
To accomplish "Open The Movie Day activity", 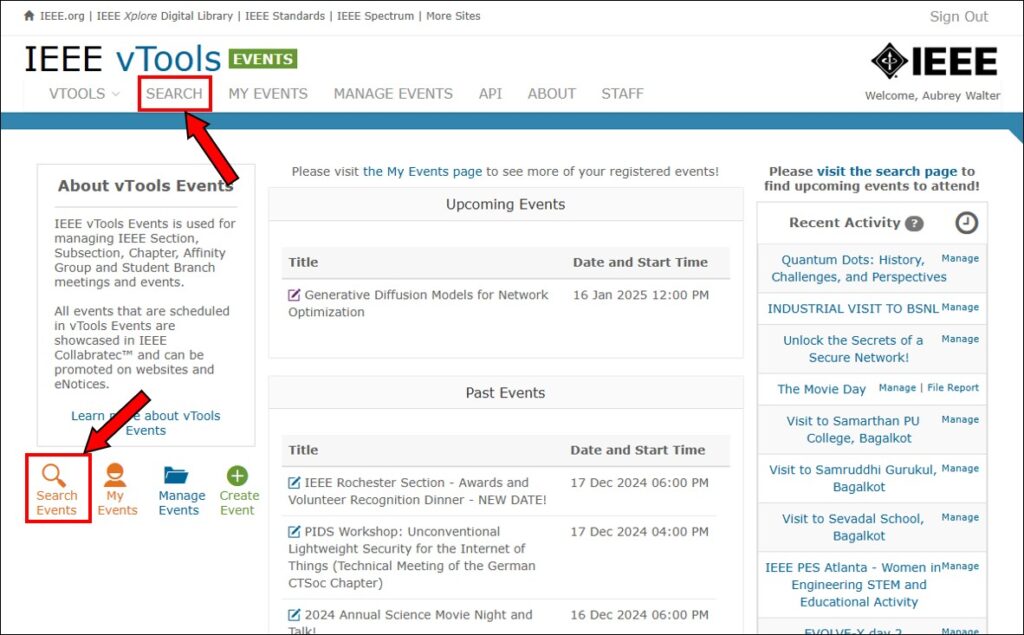I will coord(822,389).
